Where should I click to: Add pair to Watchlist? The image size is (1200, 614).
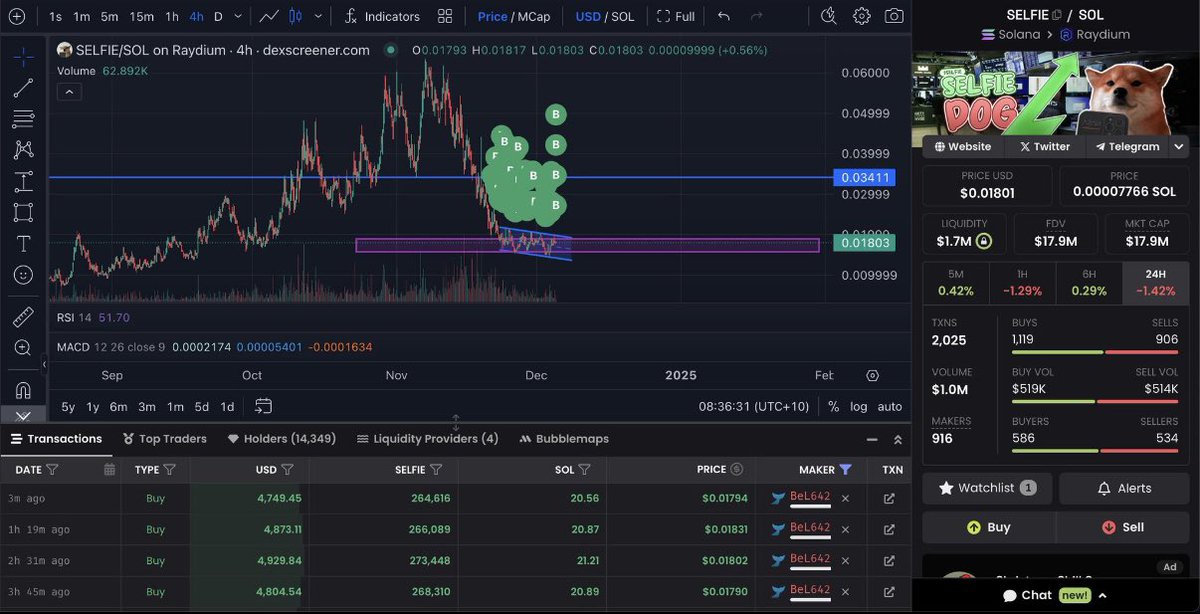point(987,488)
